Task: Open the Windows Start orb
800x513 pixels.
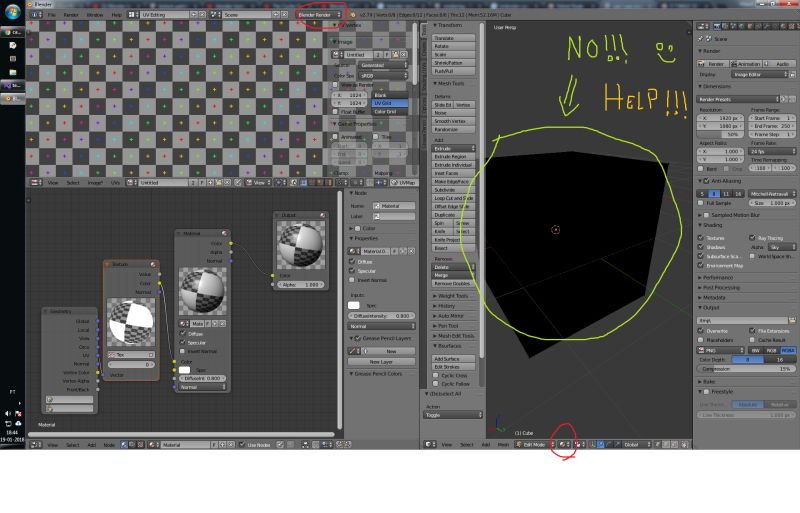Action: pos(12,11)
